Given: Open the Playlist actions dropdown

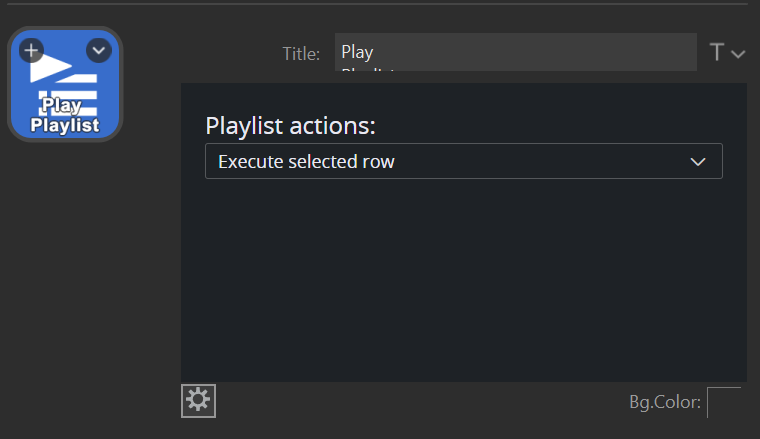Looking at the screenshot, I should click(x=463, y=161).
